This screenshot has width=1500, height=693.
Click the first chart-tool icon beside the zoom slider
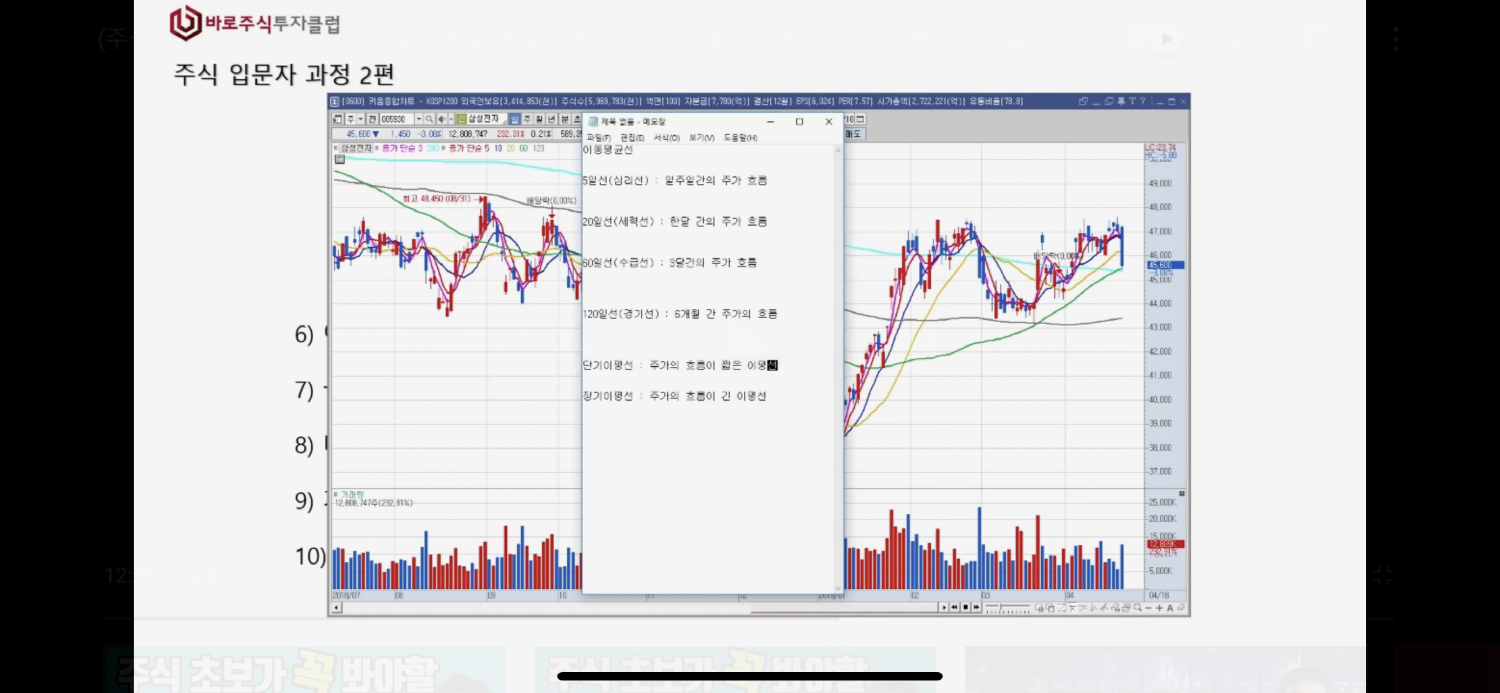[1039, 607]
